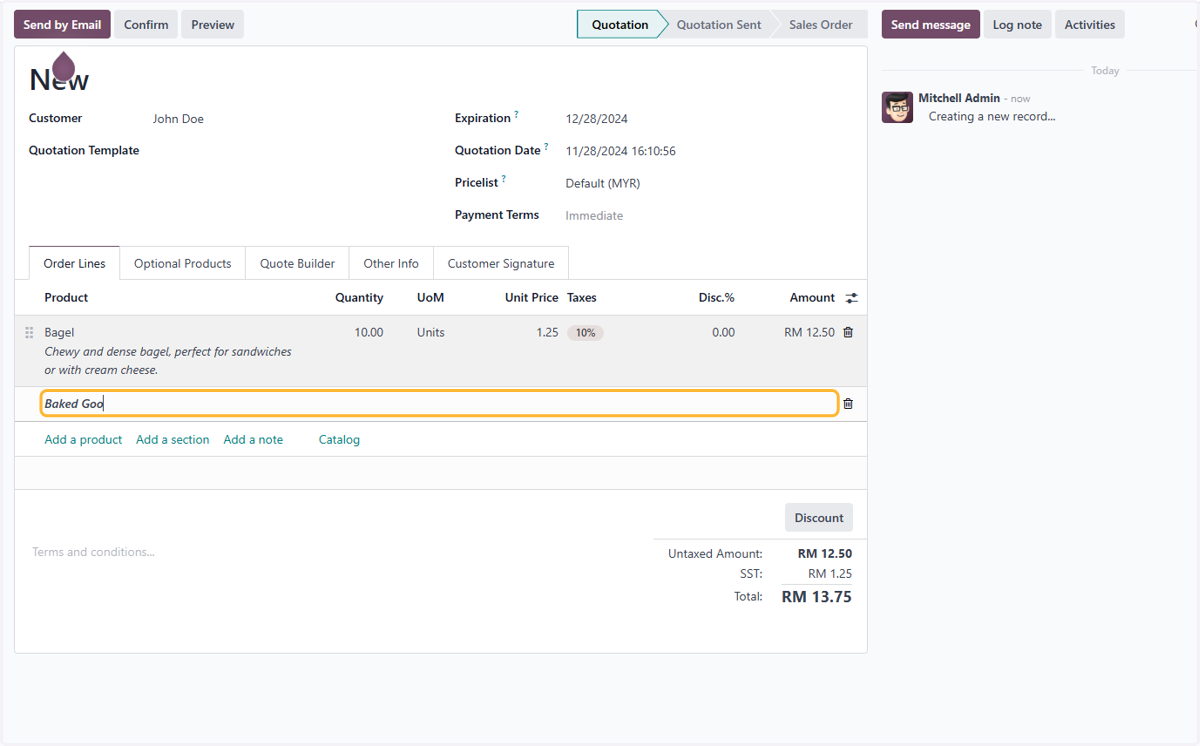Click the Send by Email button
Viewport: 1200px width, 746px height.
point(62,24)
